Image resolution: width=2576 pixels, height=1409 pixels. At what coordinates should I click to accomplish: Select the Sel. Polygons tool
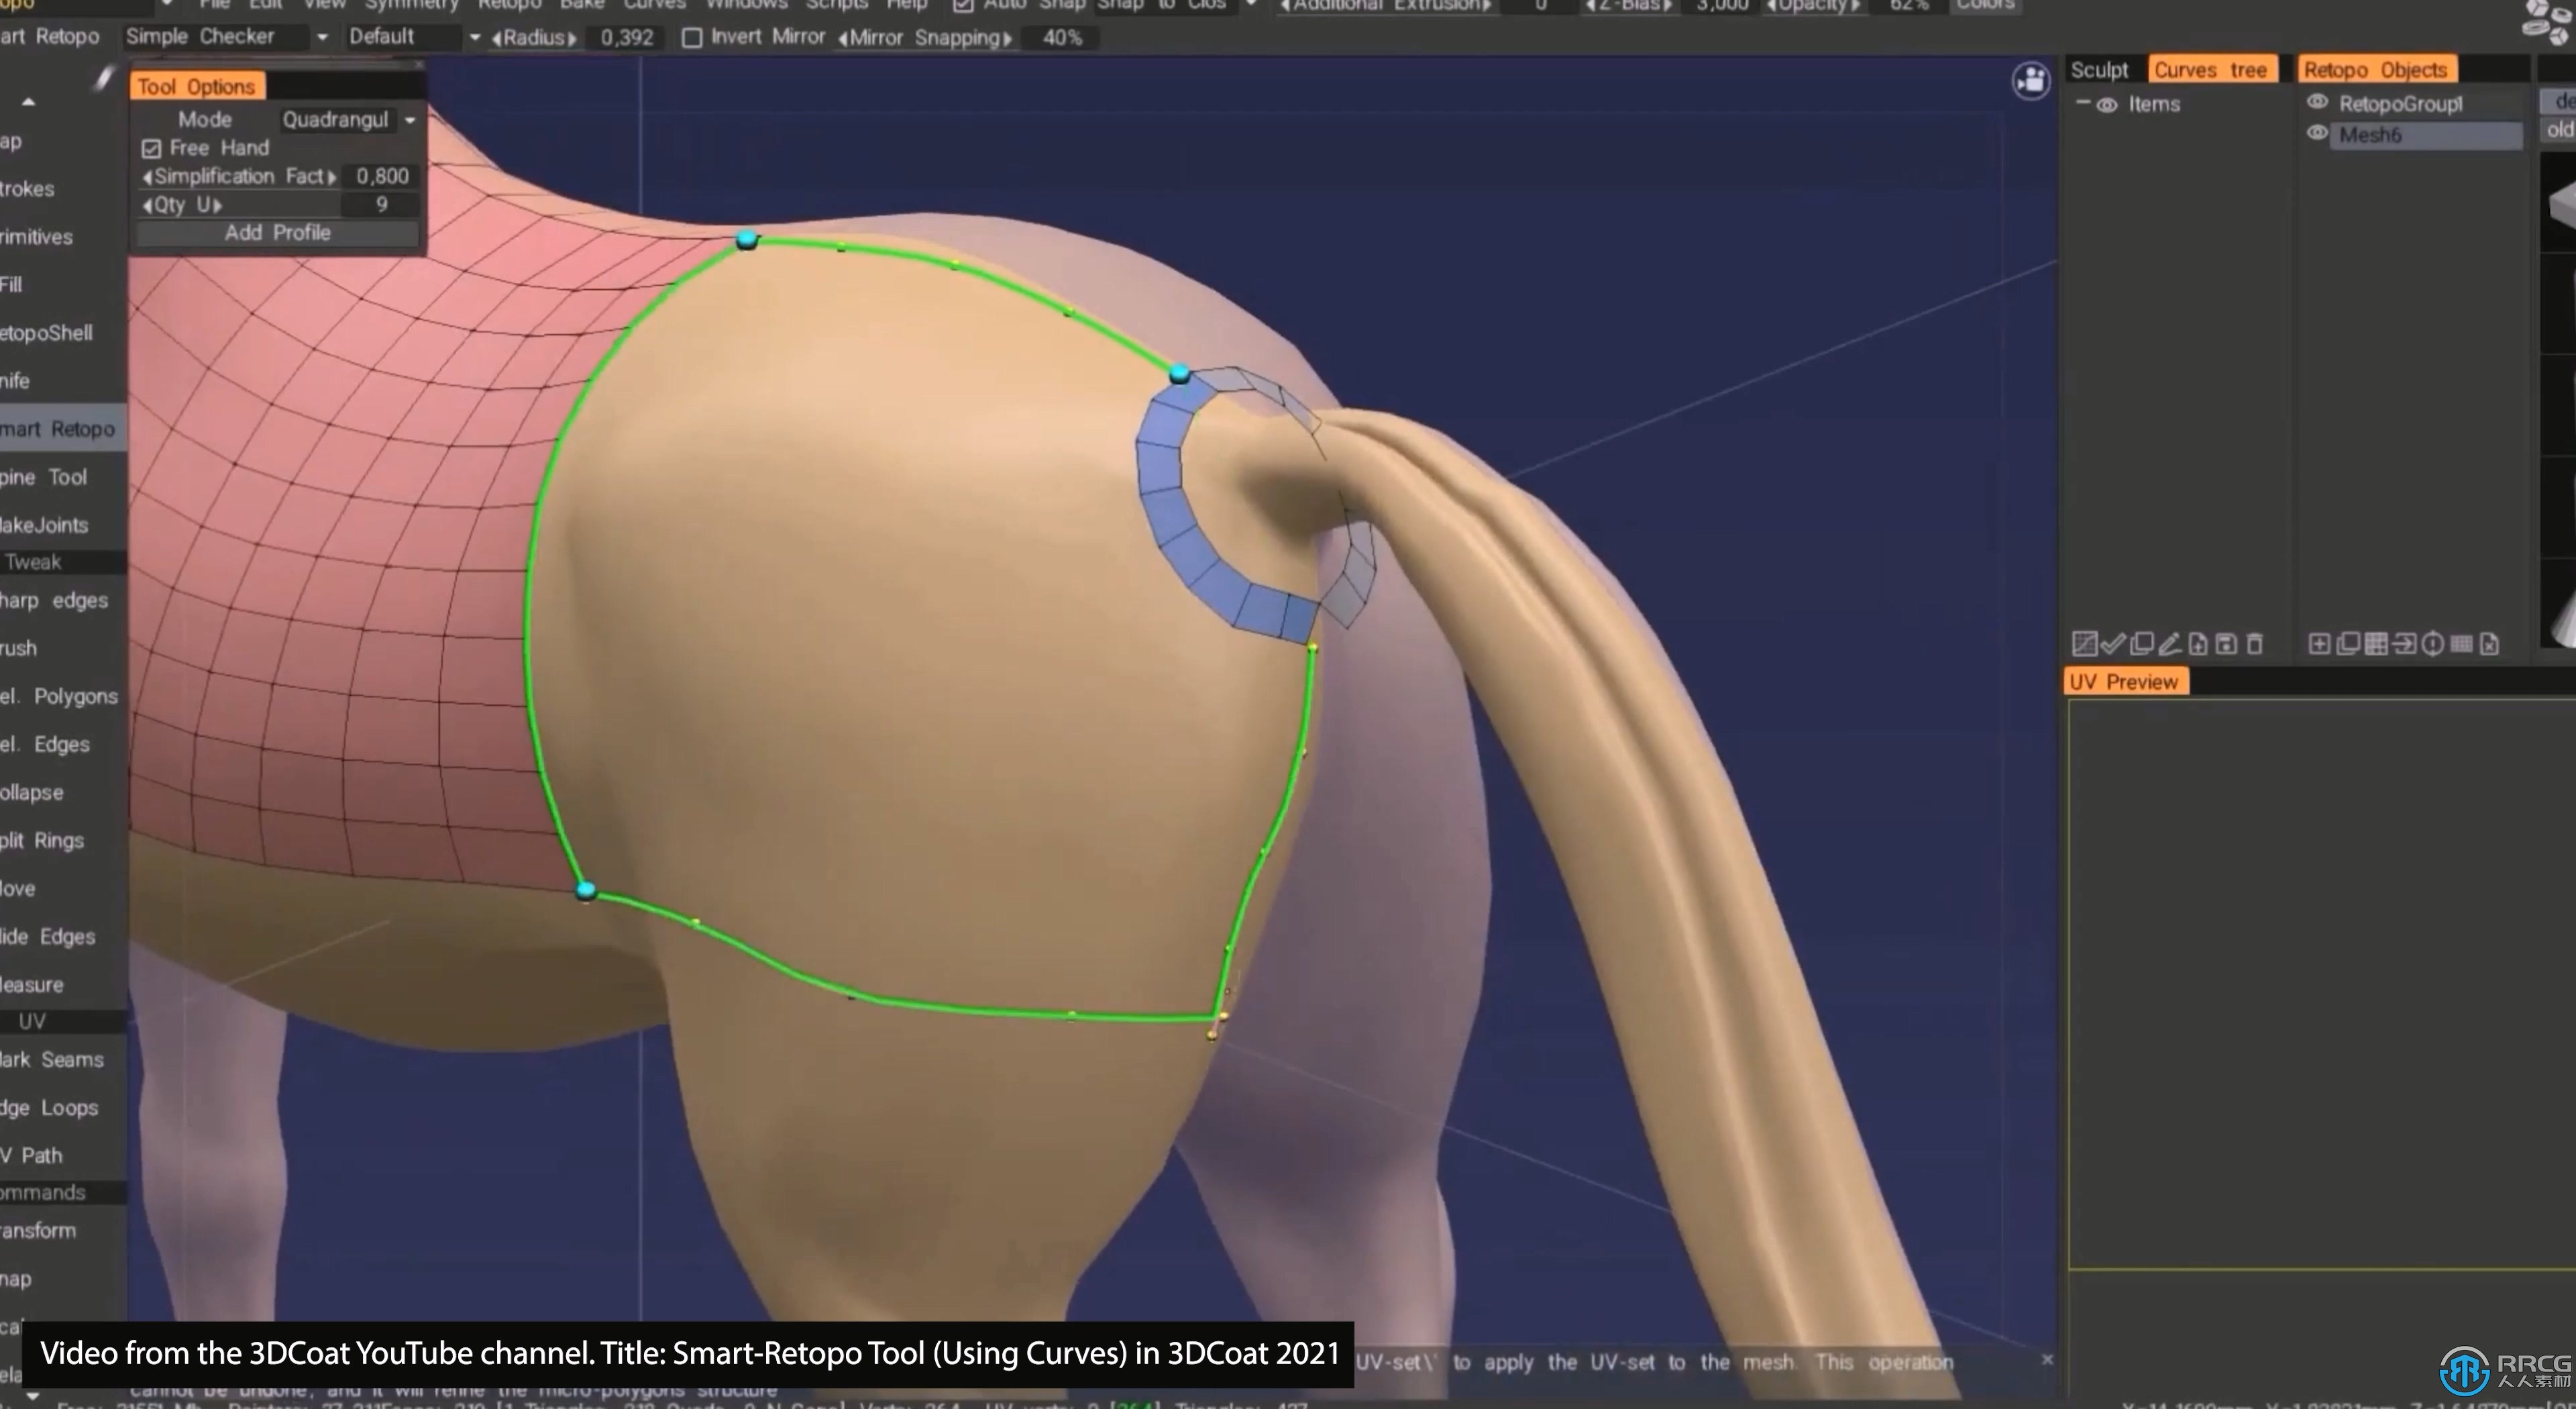[x=59, y=696]
